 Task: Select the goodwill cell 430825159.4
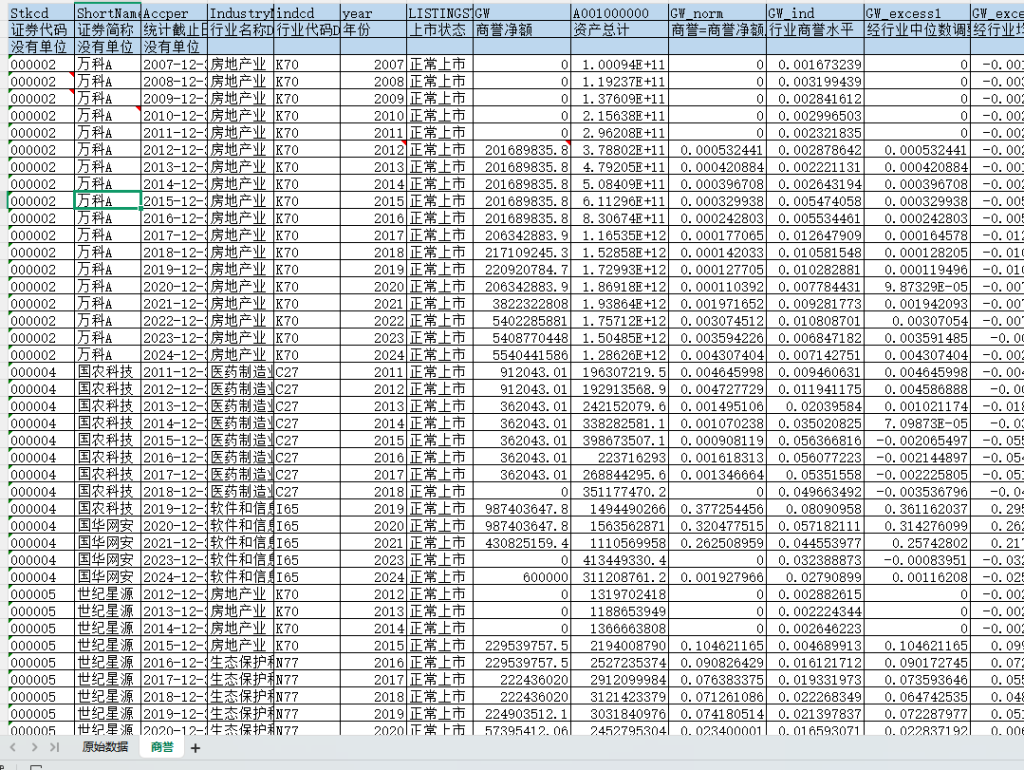(x=522, y=543)
